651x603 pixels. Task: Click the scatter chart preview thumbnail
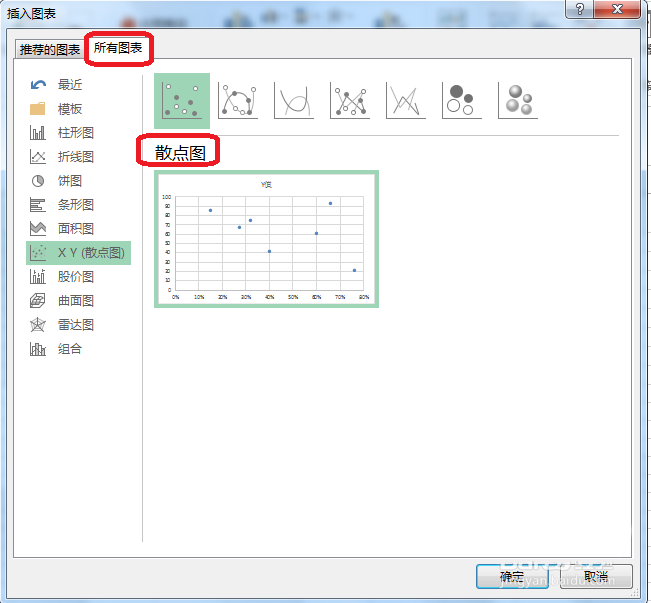267,239
